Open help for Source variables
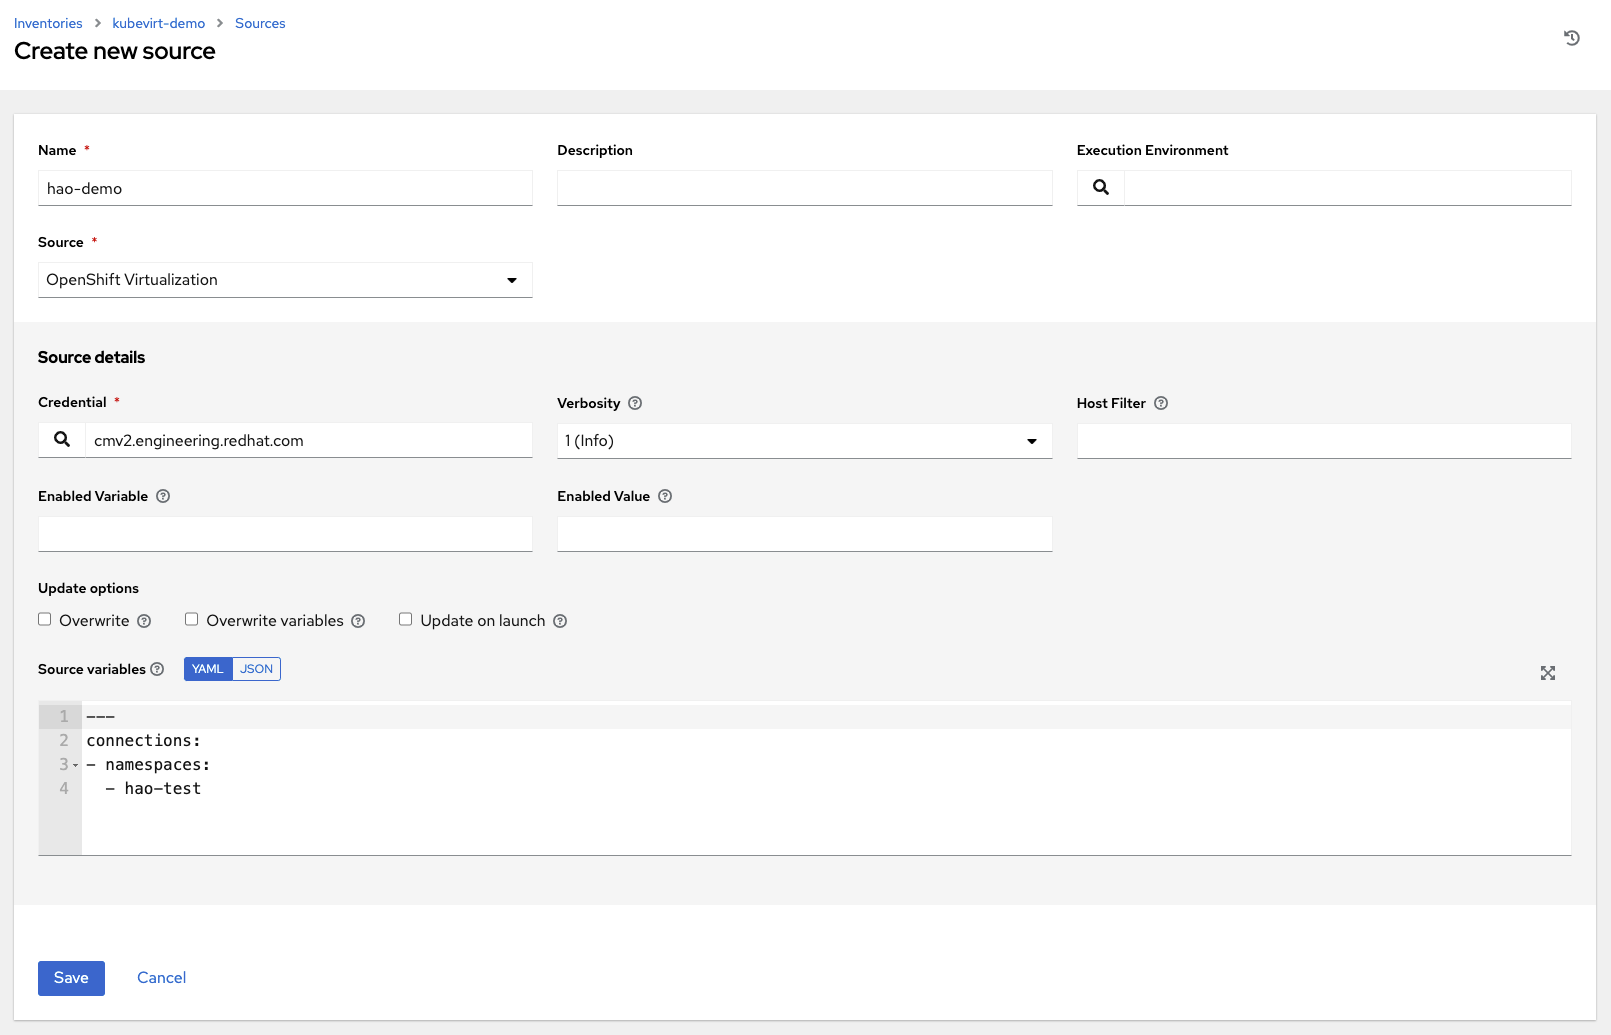Viewport: 1611px width, 1035px height. [158, 669]
